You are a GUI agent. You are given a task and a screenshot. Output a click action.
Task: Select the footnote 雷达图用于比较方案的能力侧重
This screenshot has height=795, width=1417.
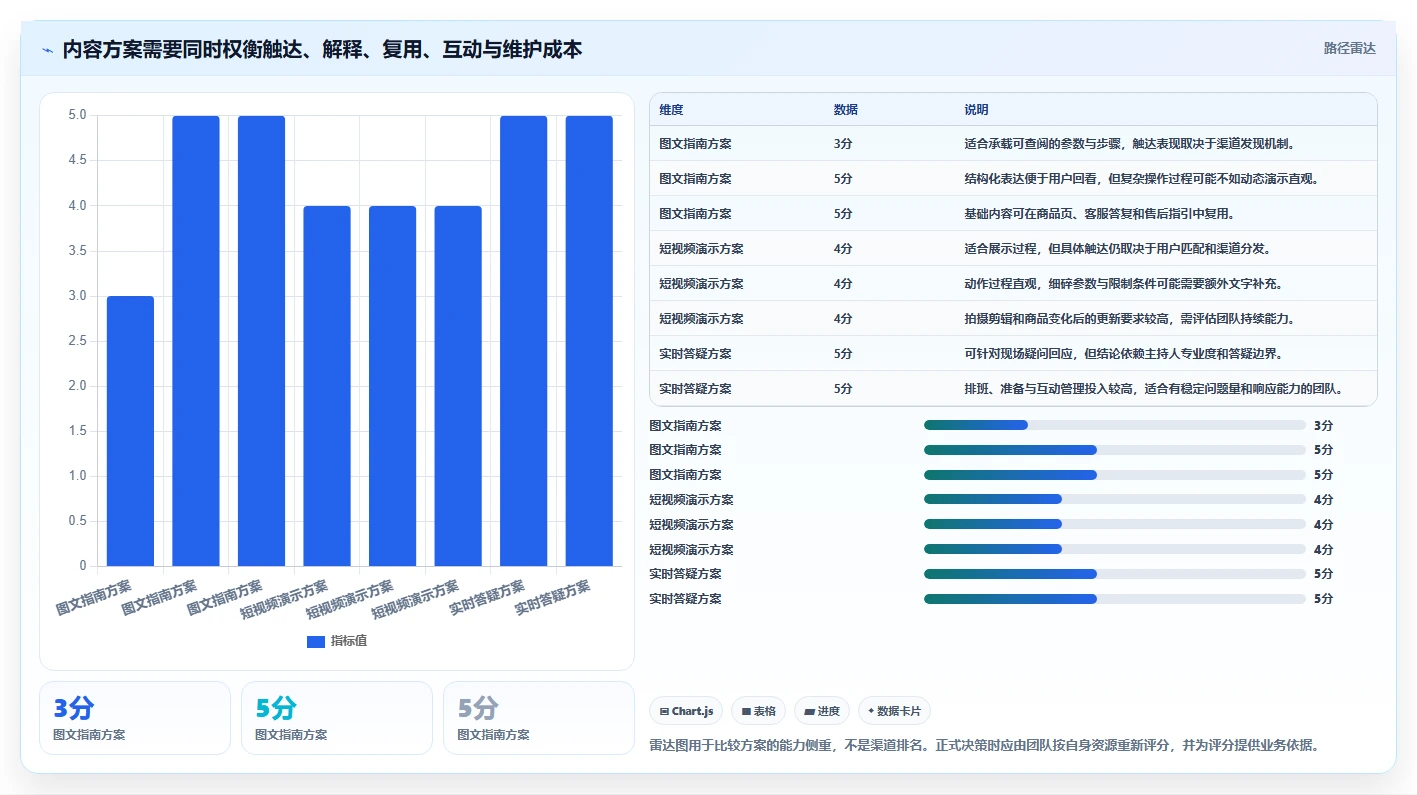pyautogui.click(x=985, y=746)
